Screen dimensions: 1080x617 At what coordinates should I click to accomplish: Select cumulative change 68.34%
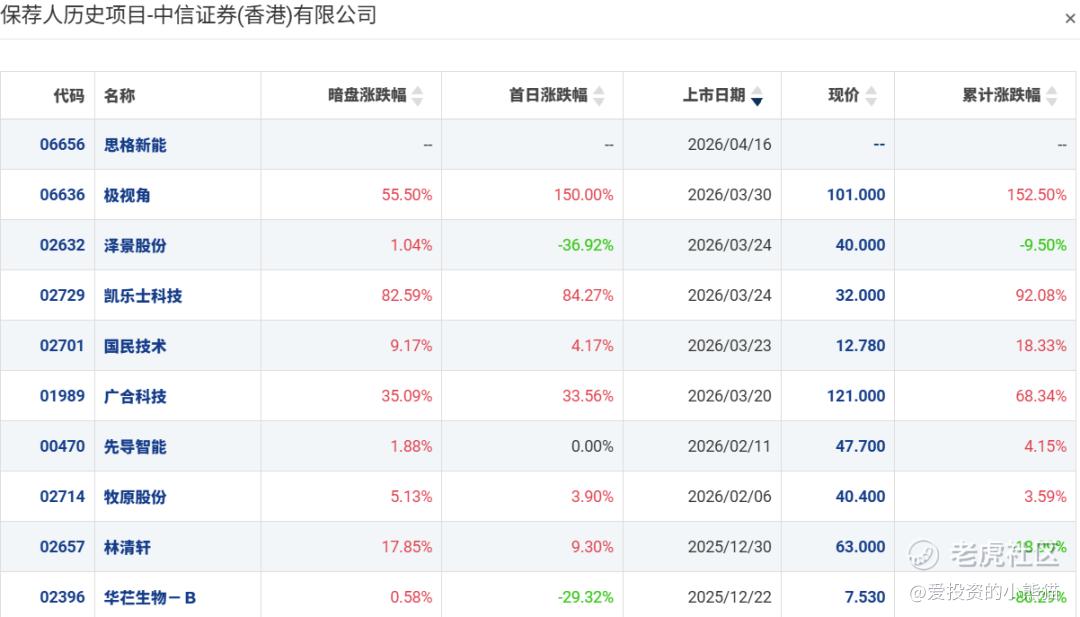click(x=1041, y=396)
